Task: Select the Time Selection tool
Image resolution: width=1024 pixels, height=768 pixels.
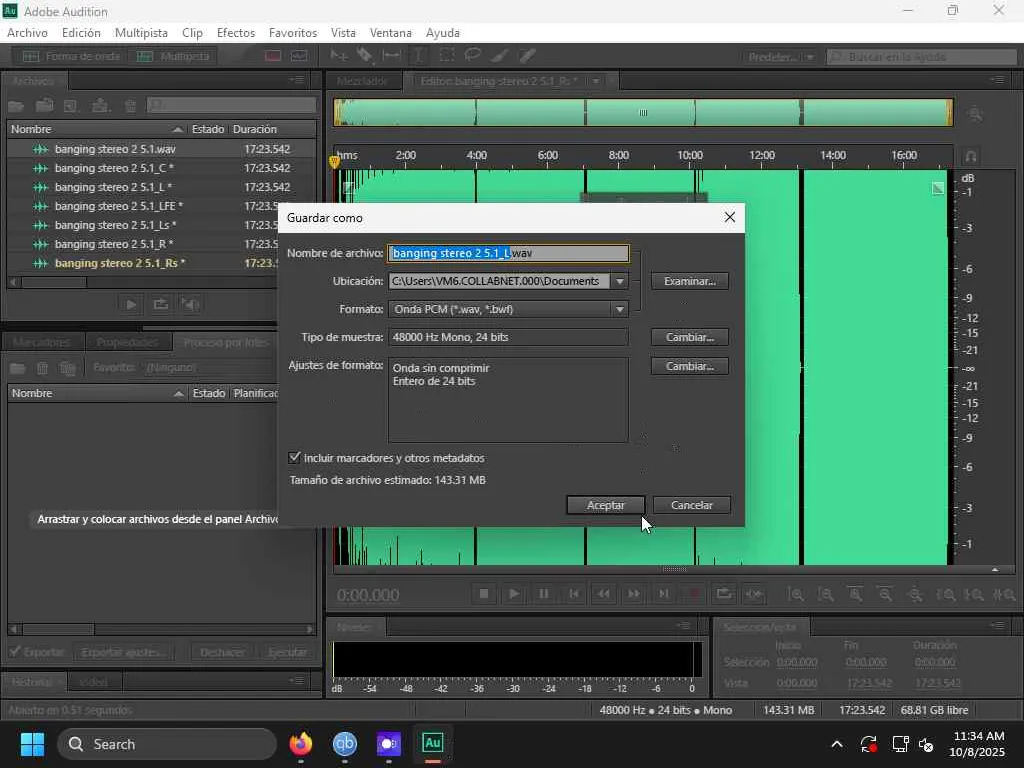Action: tap(419, 56)
